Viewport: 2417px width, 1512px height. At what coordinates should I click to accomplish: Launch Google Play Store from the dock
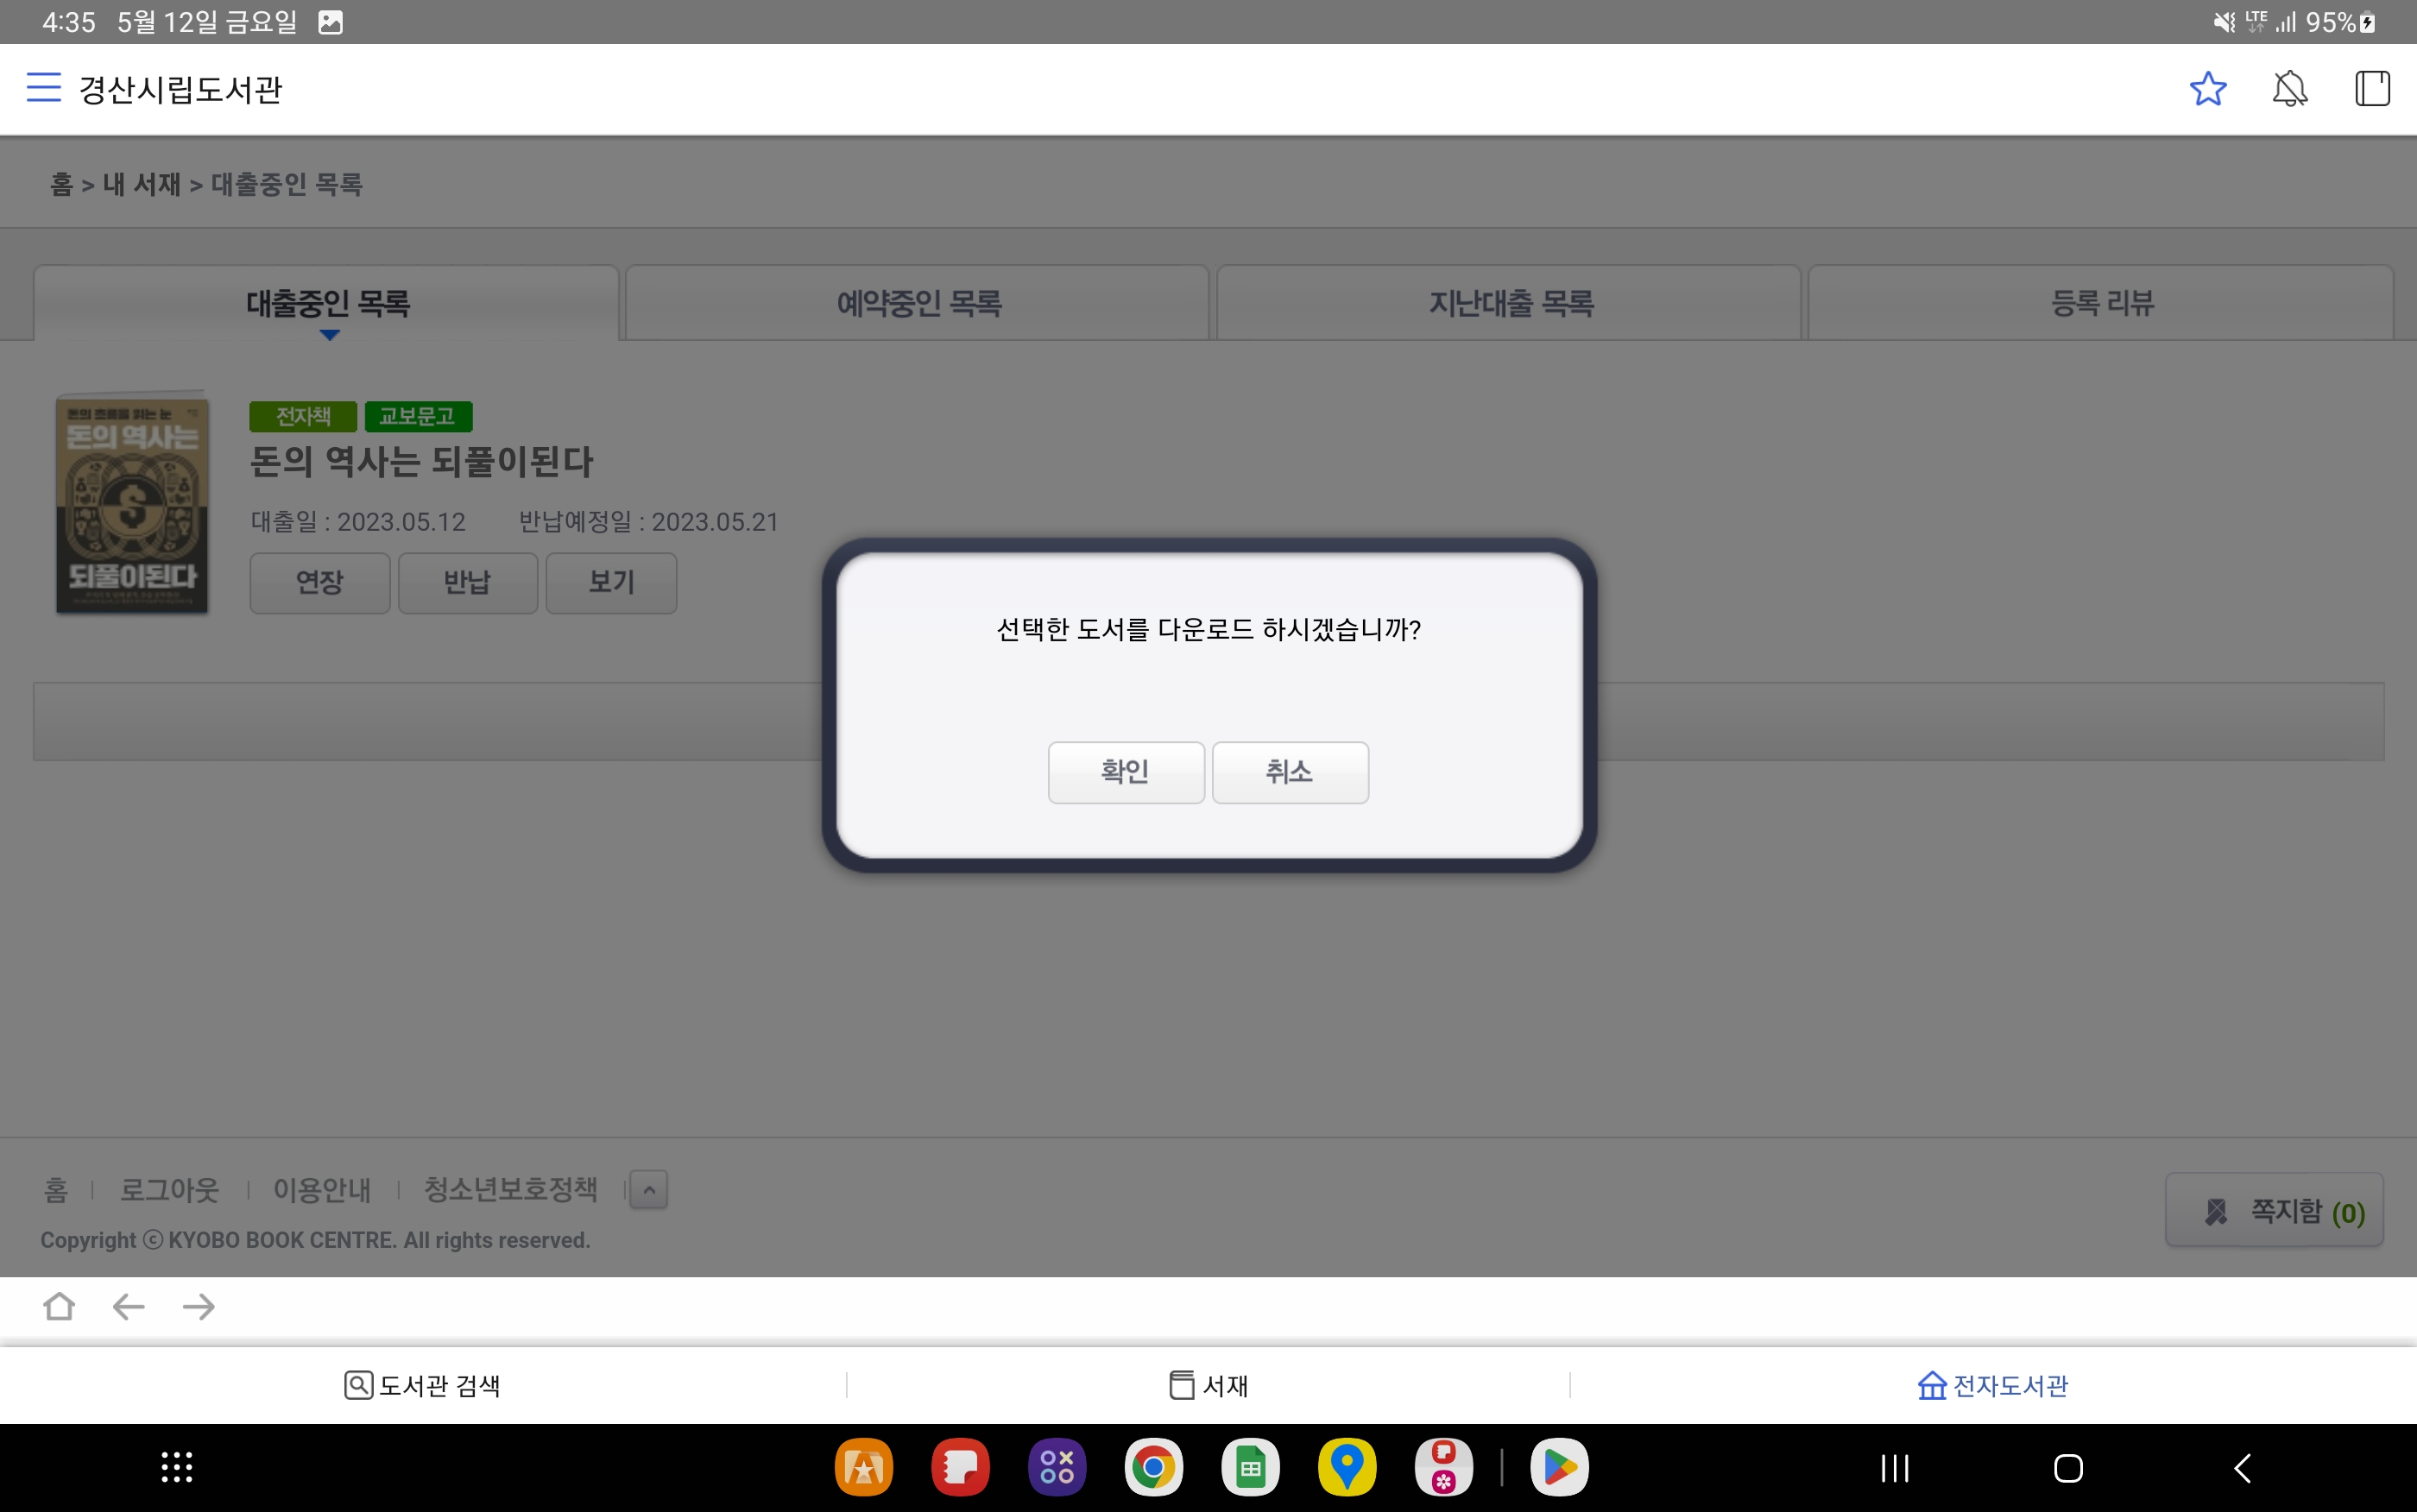pyautogui.click(x=1558, y=1467)
